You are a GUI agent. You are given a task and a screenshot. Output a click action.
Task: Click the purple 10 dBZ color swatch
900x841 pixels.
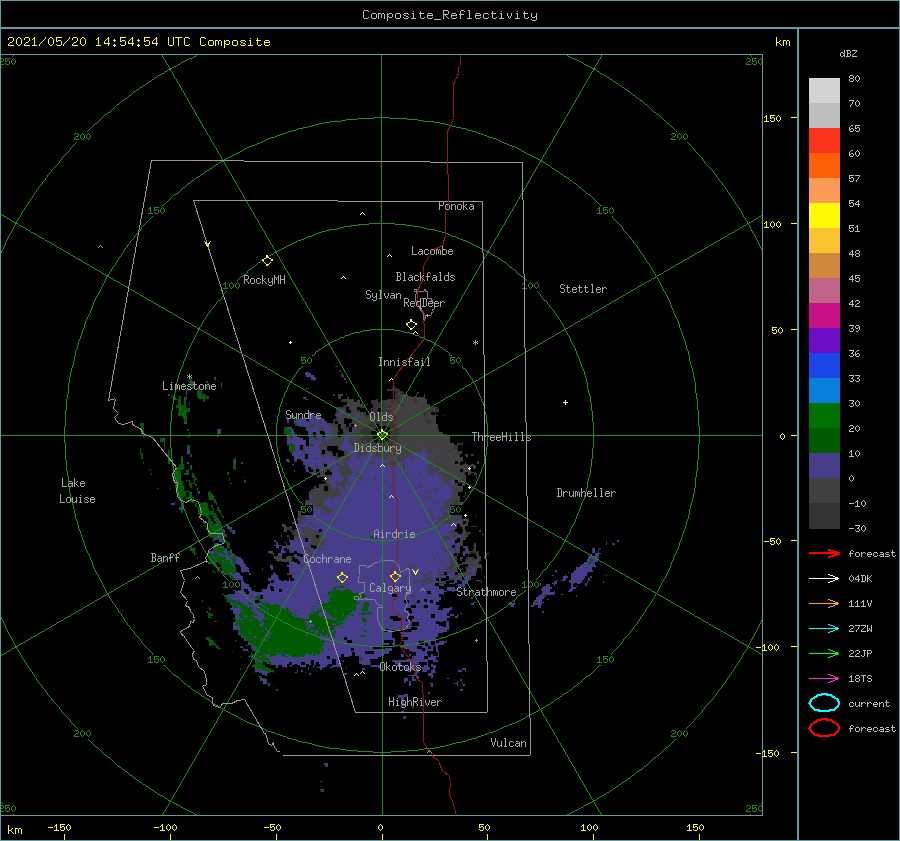click(824, 466)
